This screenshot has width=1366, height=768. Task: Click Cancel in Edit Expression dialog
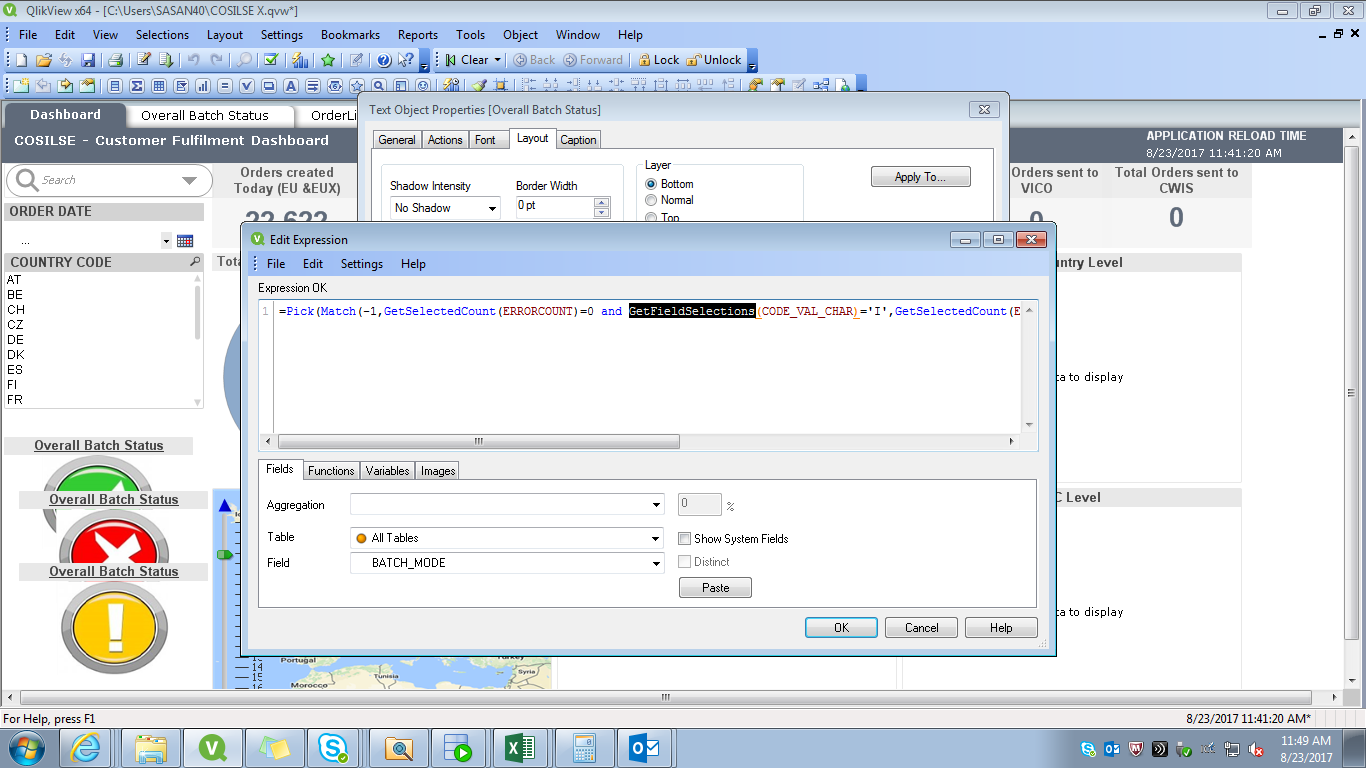(x=922, y=628)
